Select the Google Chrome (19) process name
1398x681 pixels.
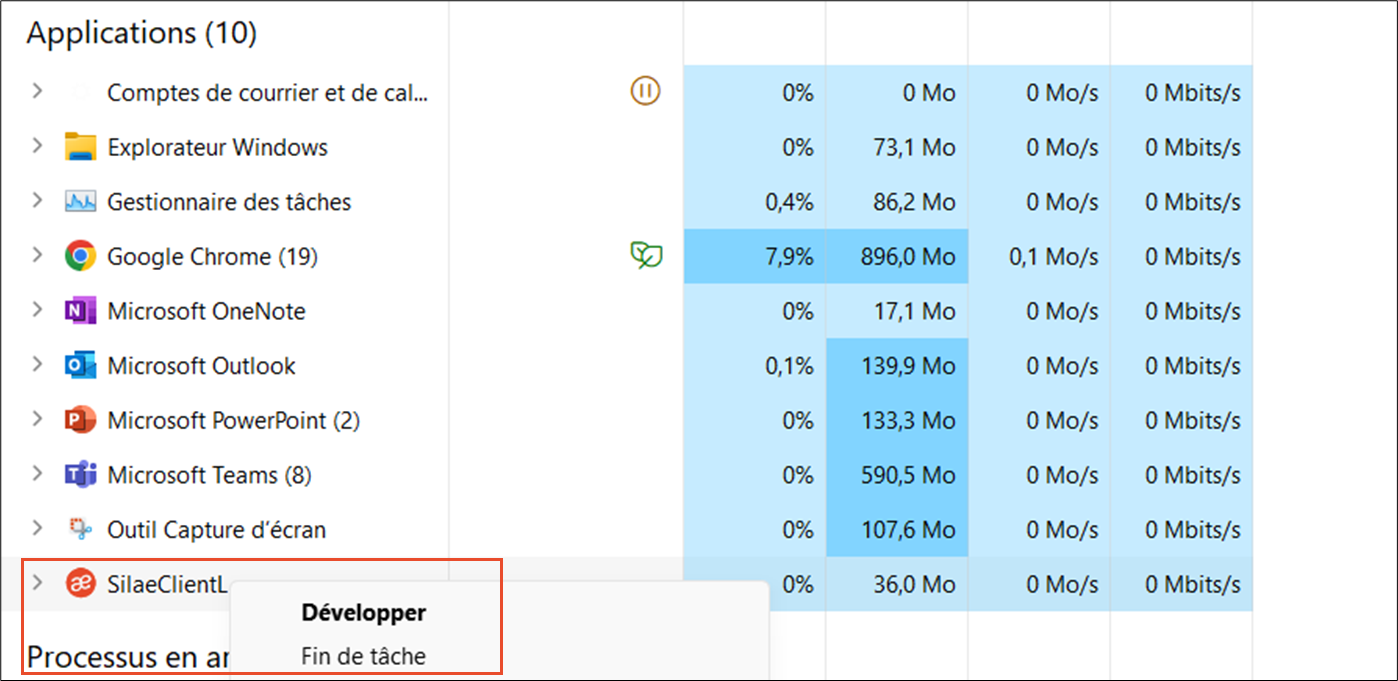coord(212,257)
